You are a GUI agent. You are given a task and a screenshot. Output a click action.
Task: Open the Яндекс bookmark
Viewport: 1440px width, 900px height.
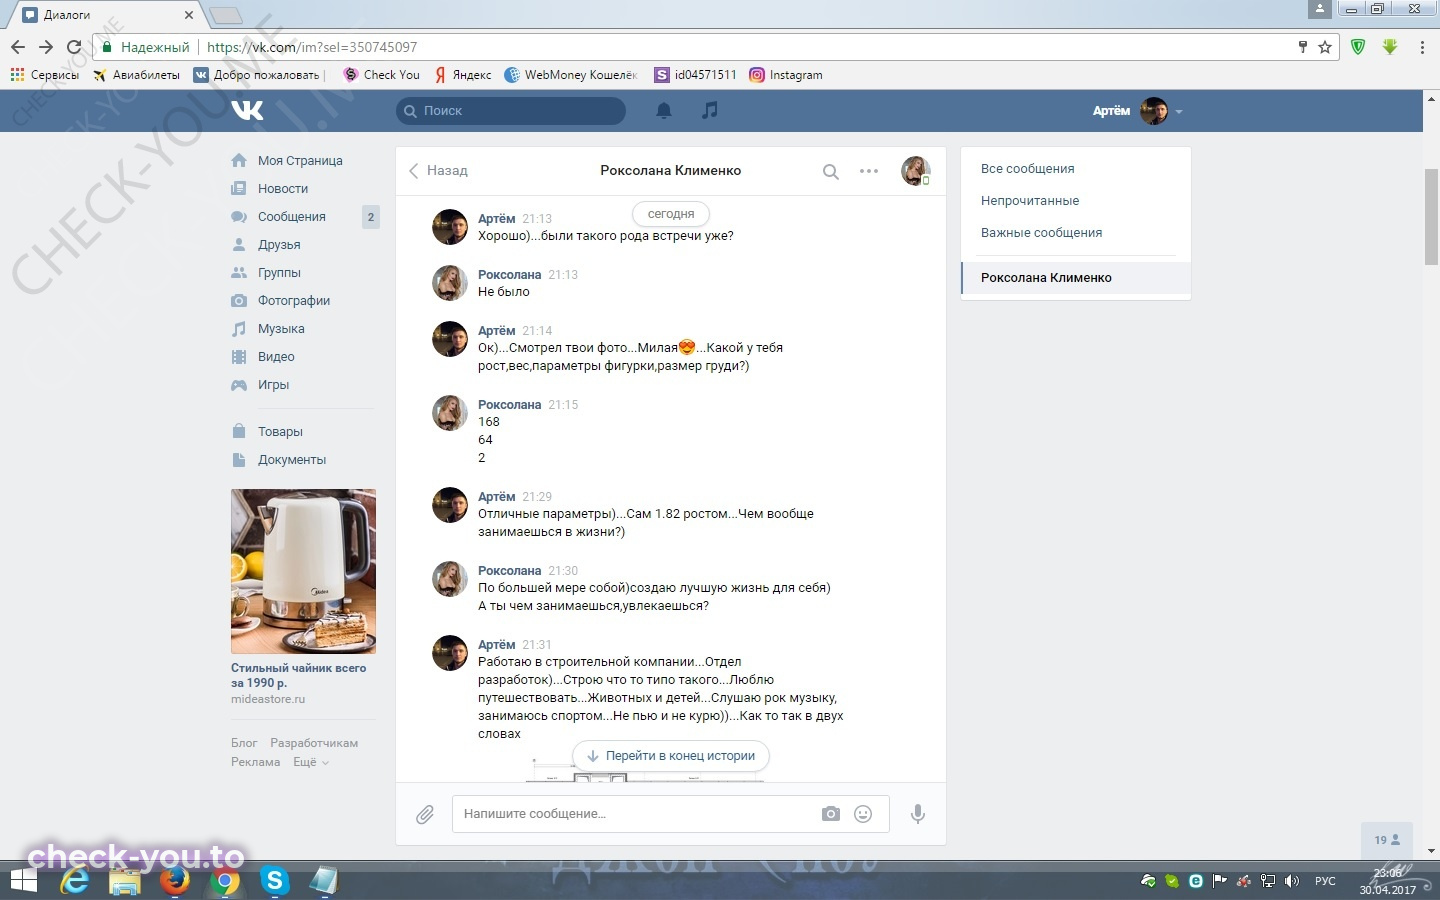coord(462,75)
